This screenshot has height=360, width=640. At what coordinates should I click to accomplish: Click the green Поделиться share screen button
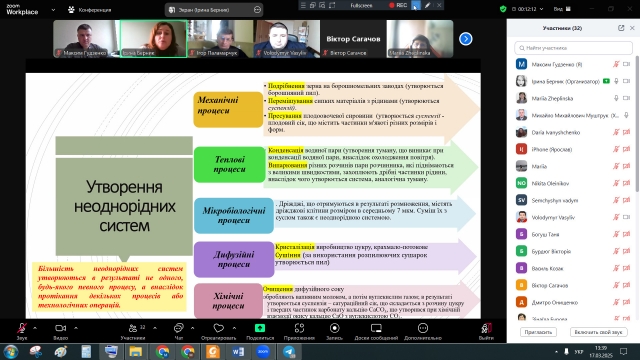(x=260, y=331)
